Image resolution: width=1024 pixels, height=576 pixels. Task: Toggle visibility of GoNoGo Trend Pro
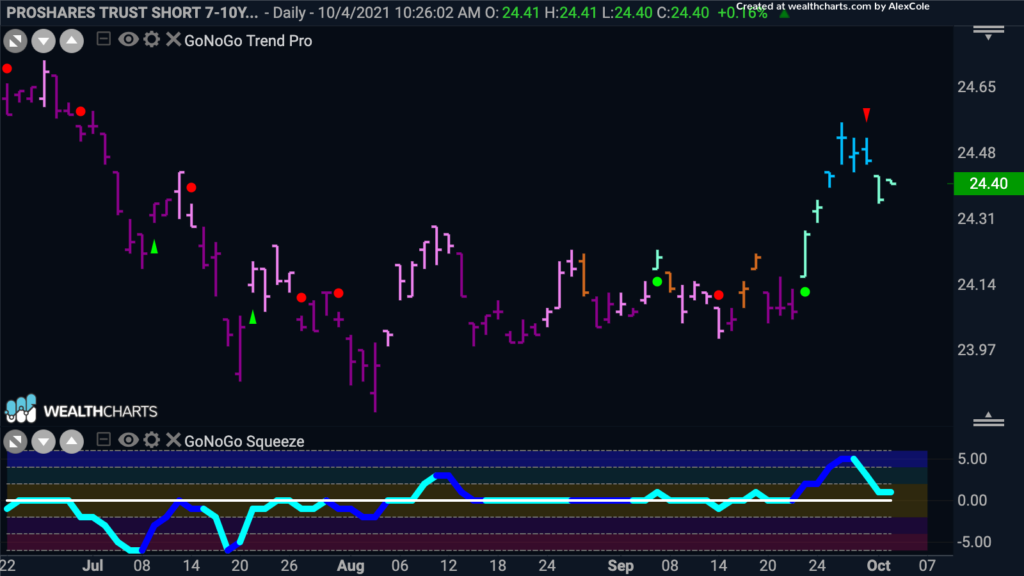tap(128, 40)
